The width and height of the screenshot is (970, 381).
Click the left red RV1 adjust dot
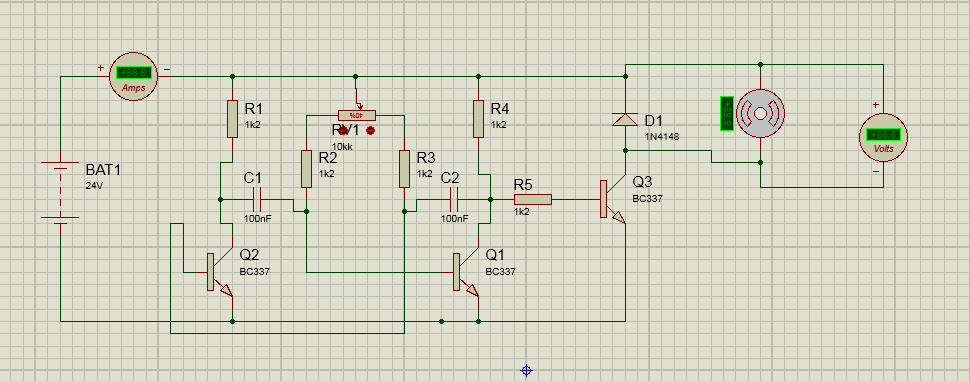(342, 131)
